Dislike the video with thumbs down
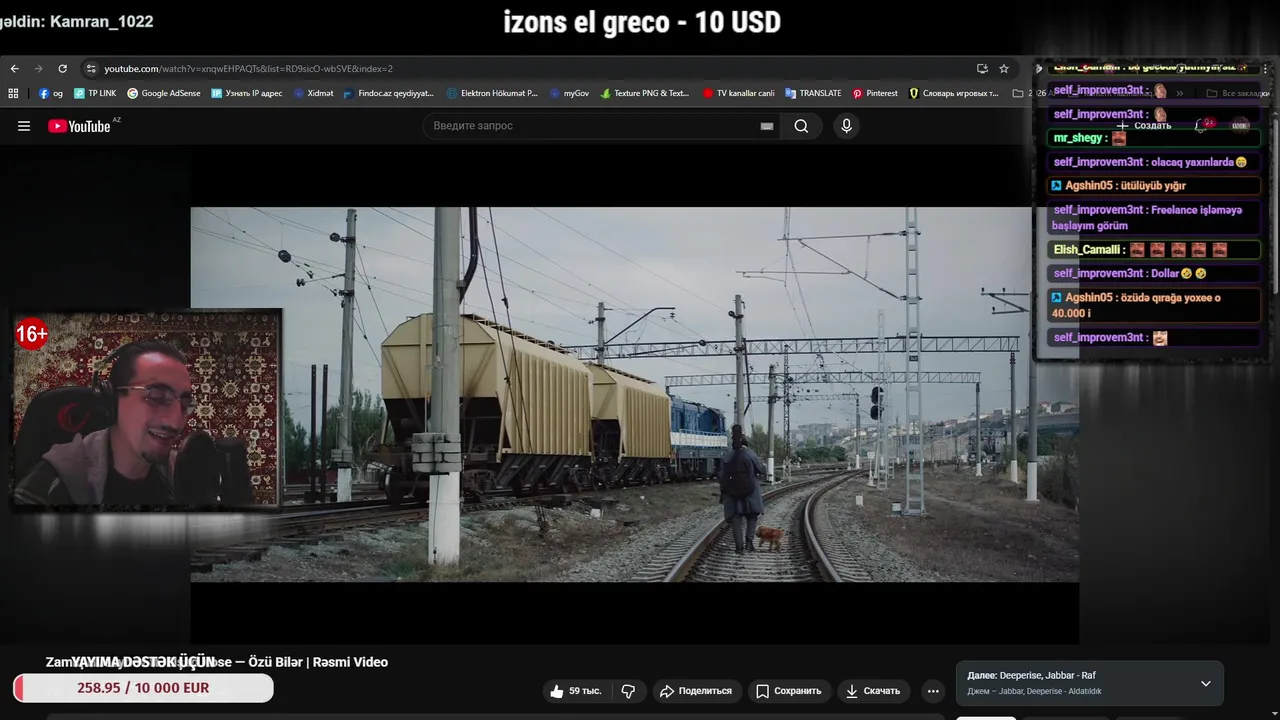This screenshot has width=1280, height=720. pyautogui.click(x=628, y=691)
